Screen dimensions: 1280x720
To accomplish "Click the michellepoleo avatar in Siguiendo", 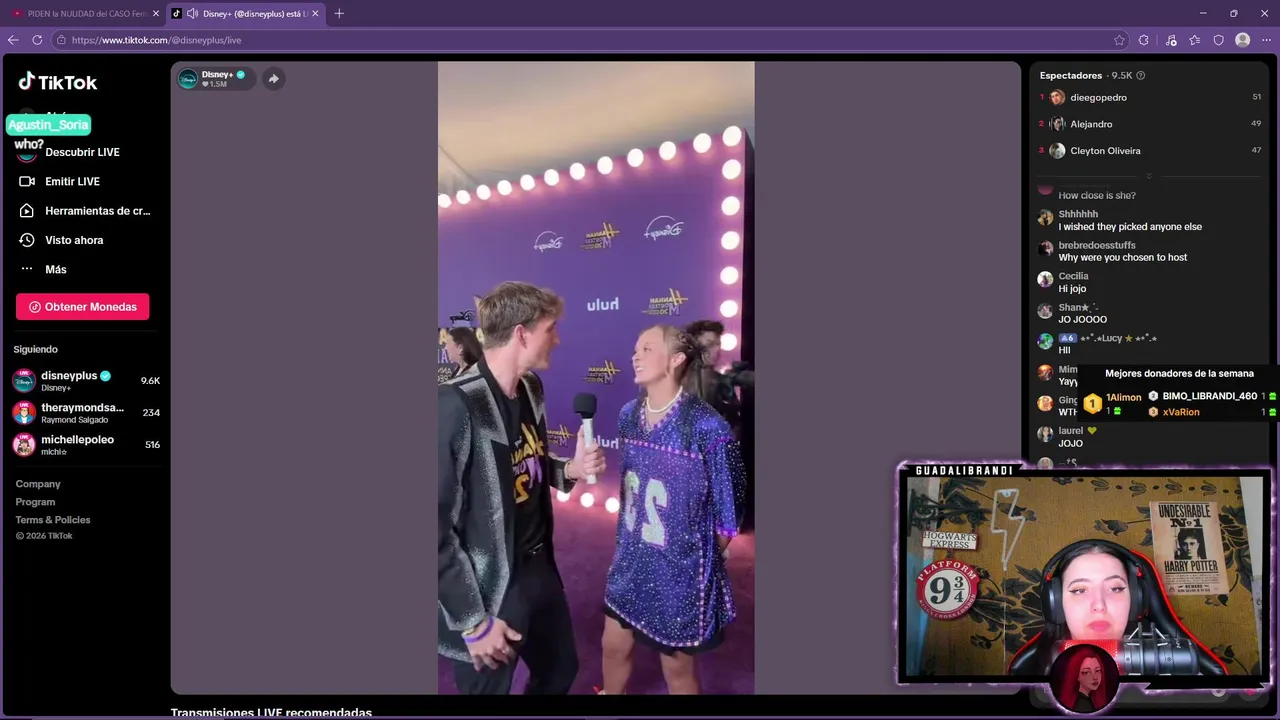I will [x=24, y=445].
